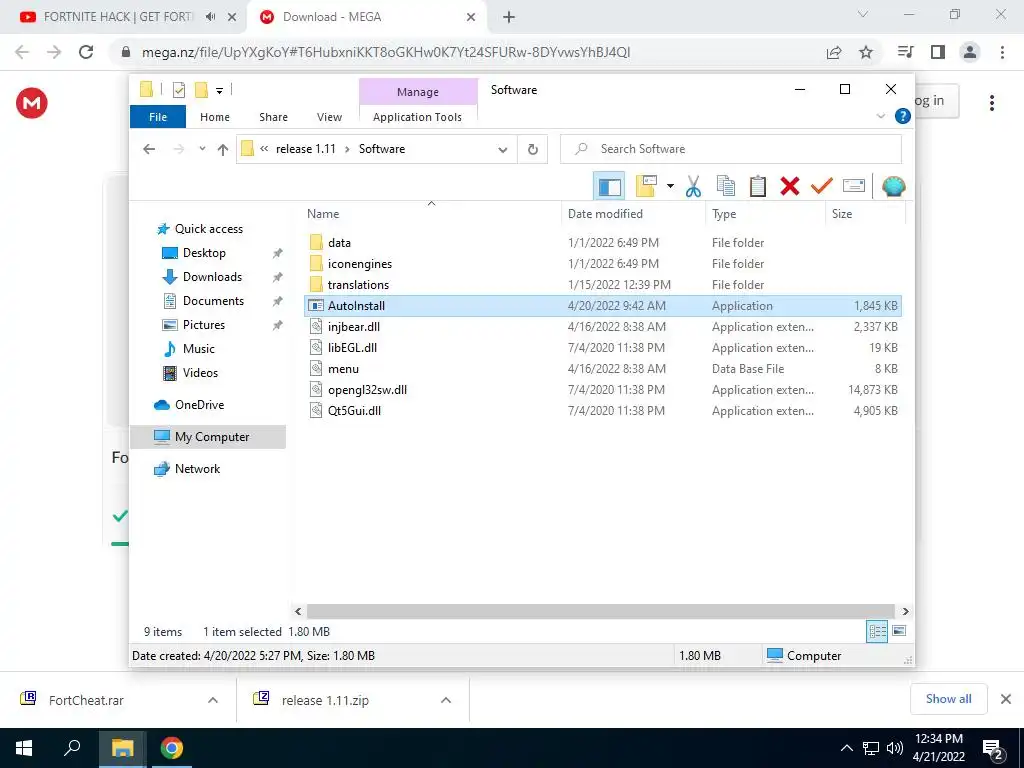Select opengl32sw.dll file
Screen dimensions: 1024x768
tap(602, 390)
